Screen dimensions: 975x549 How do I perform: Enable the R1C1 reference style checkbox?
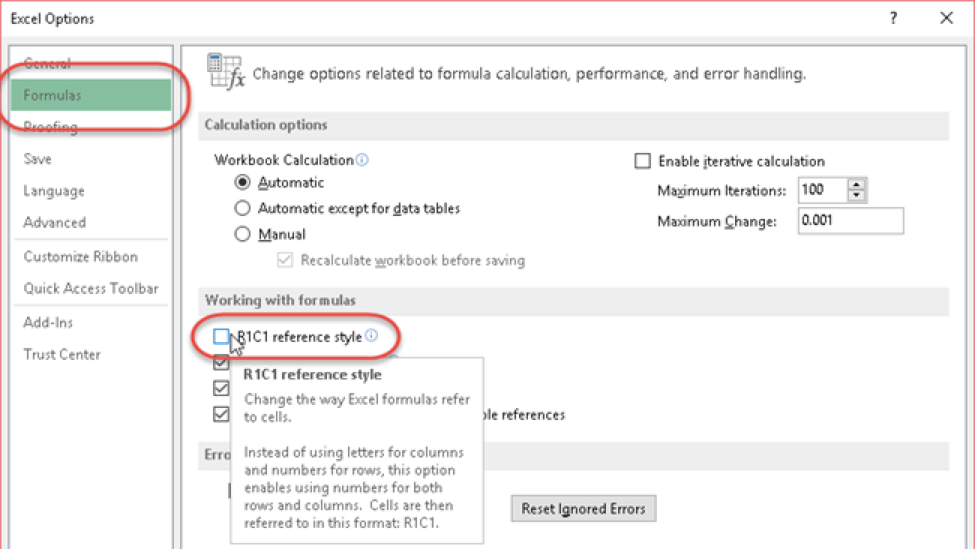coord(221,336)
